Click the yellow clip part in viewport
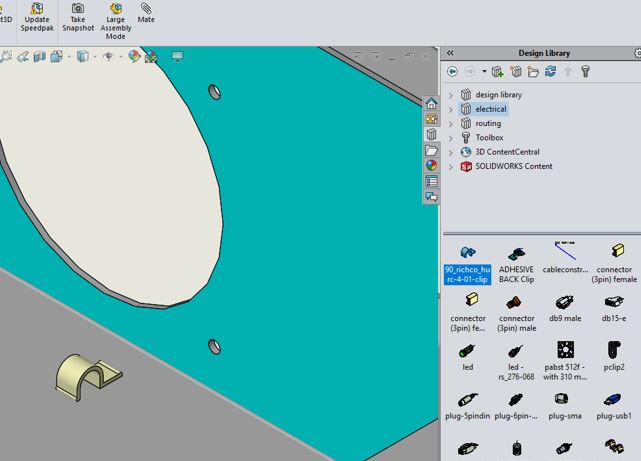The image size is (641, 461). coord(88,376)
